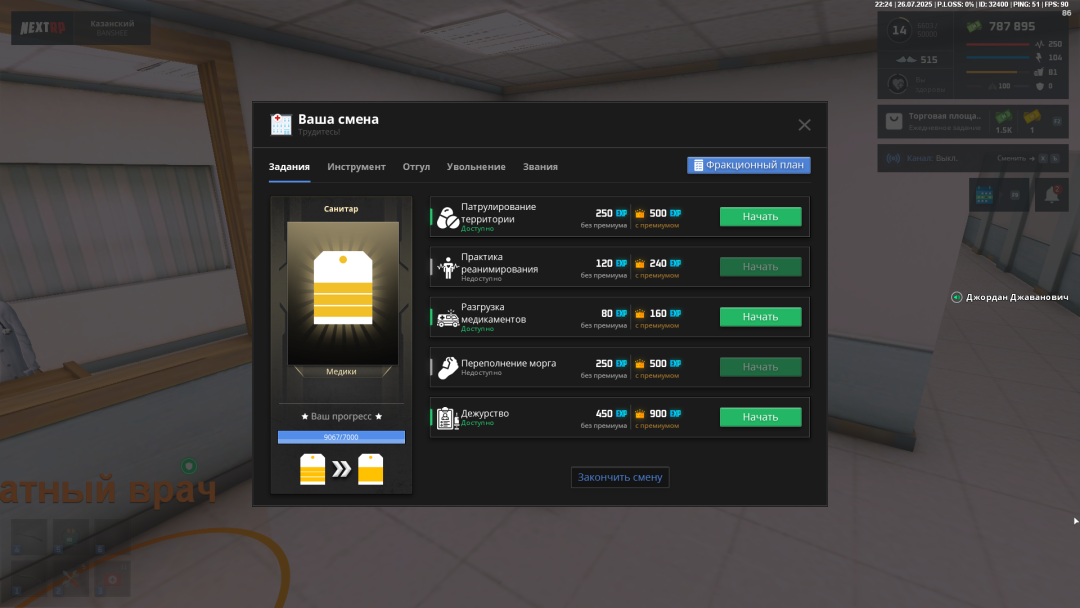Click the heart health icon in HUD
1080x608 pixels.
pos(897,84)
